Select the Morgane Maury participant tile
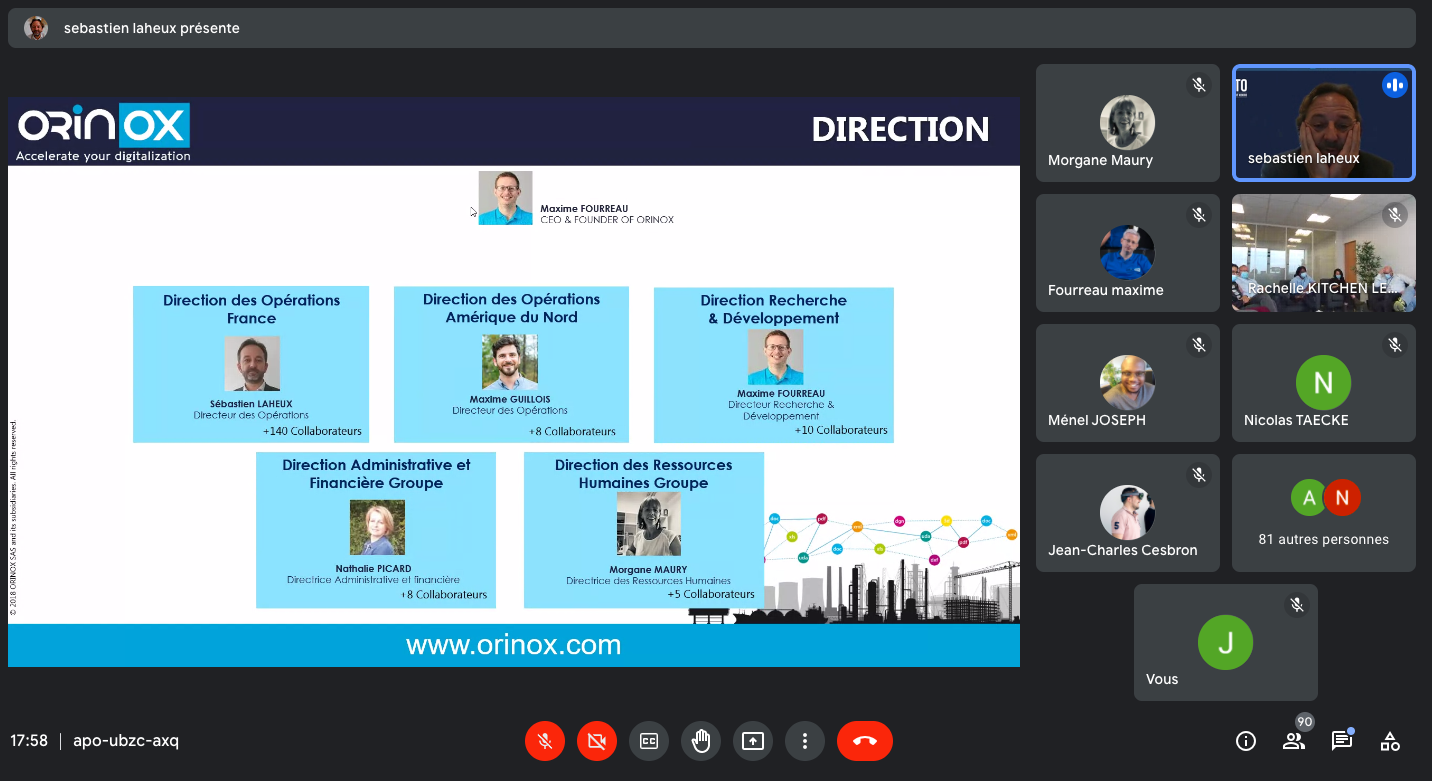The height and width of the screenshot is (781, 1432). [x=1128, y=123]
